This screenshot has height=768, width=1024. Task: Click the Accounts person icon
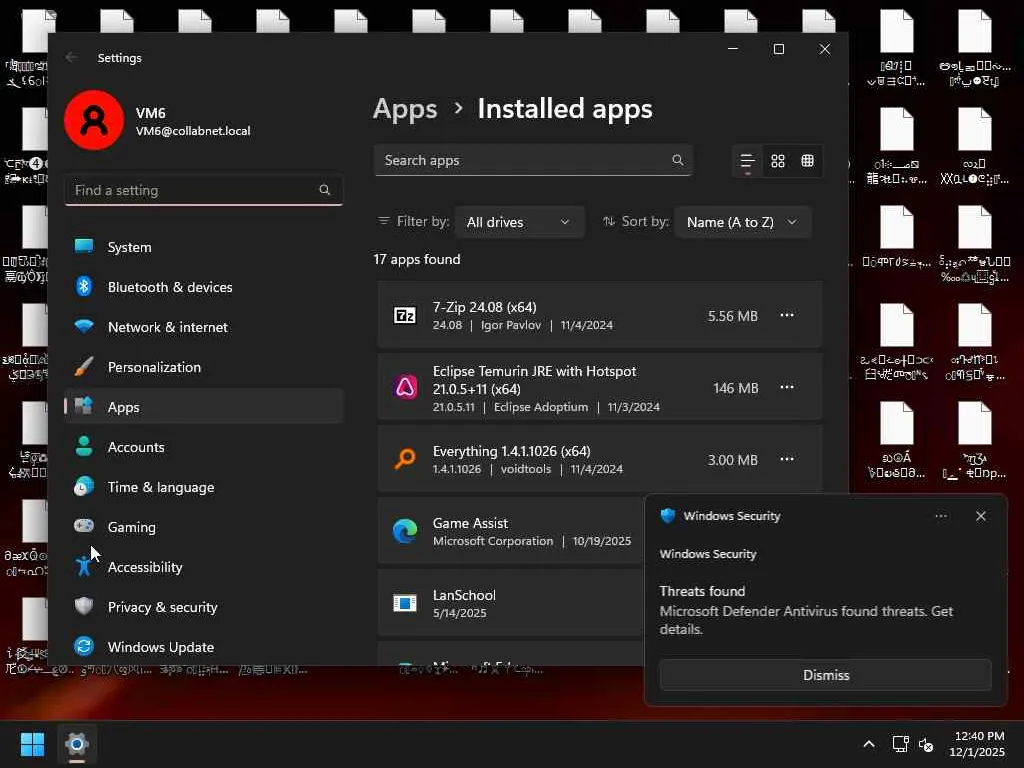tap(84, 446)
